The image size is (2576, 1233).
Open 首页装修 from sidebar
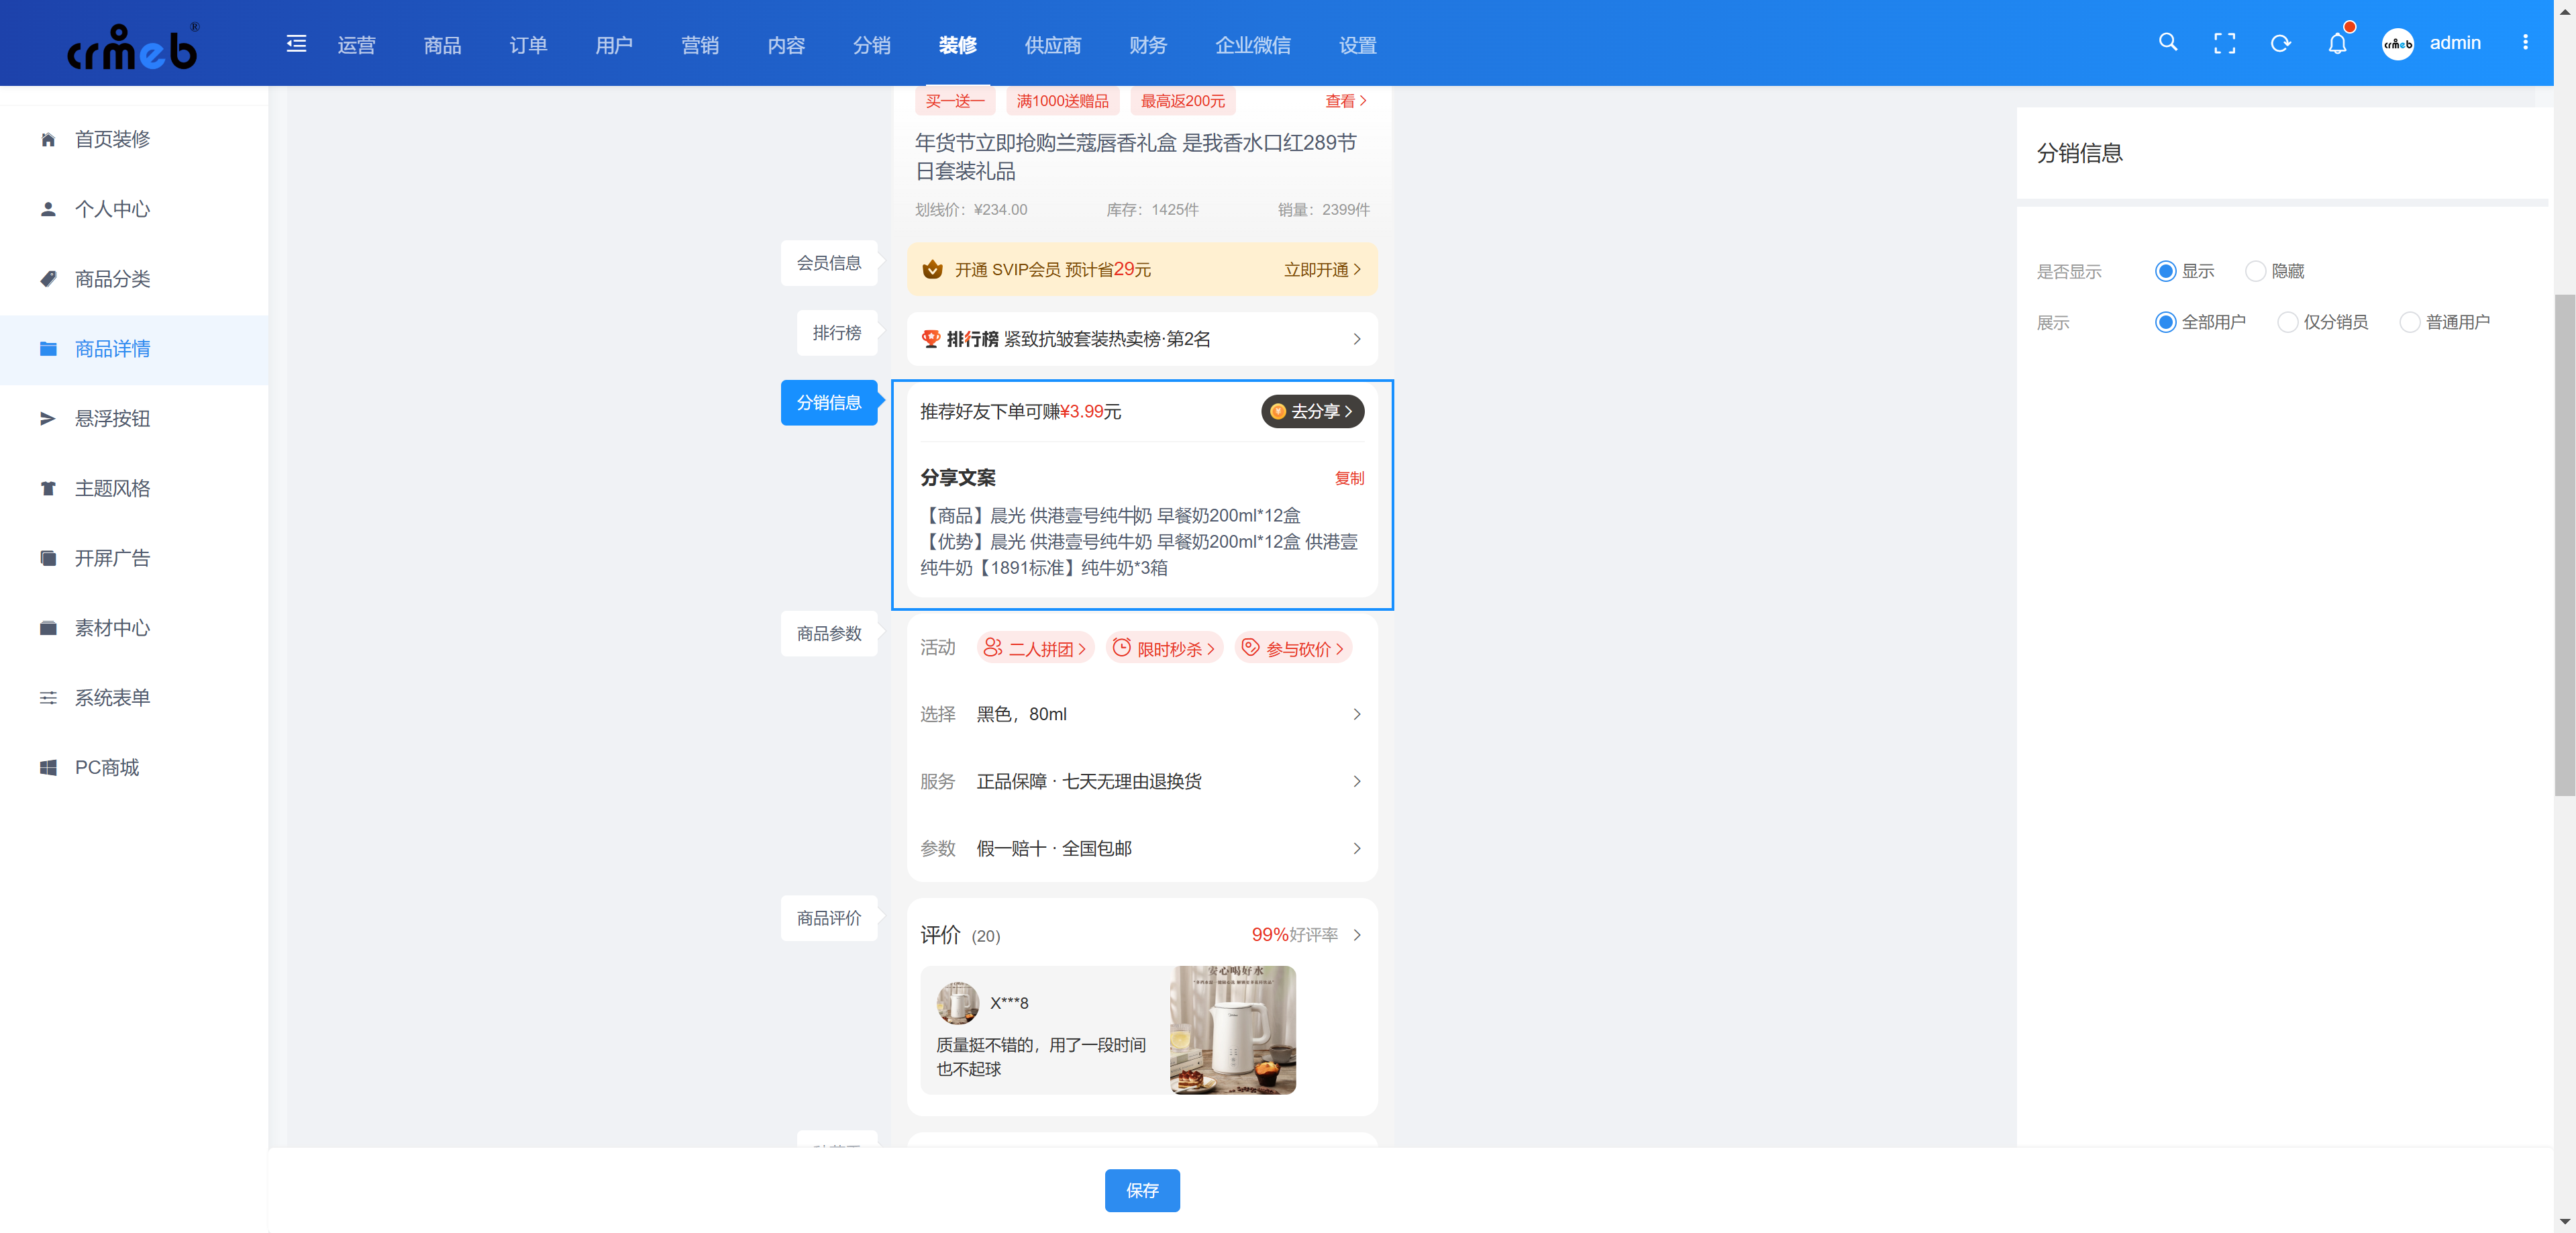point(112,139)
